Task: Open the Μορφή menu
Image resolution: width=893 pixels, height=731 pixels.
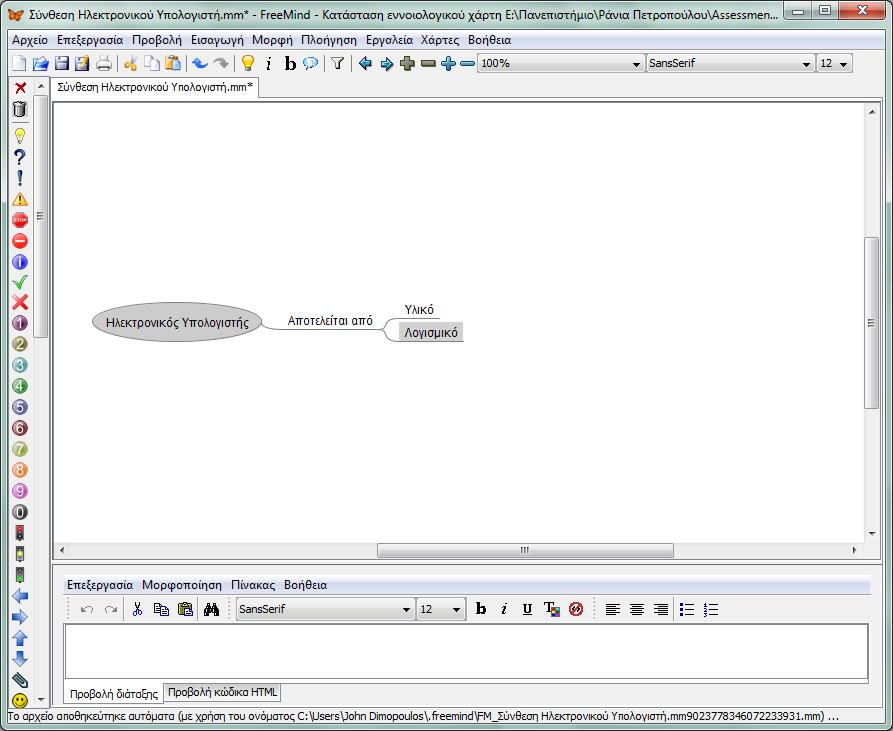Action: [x=272, y=40]
